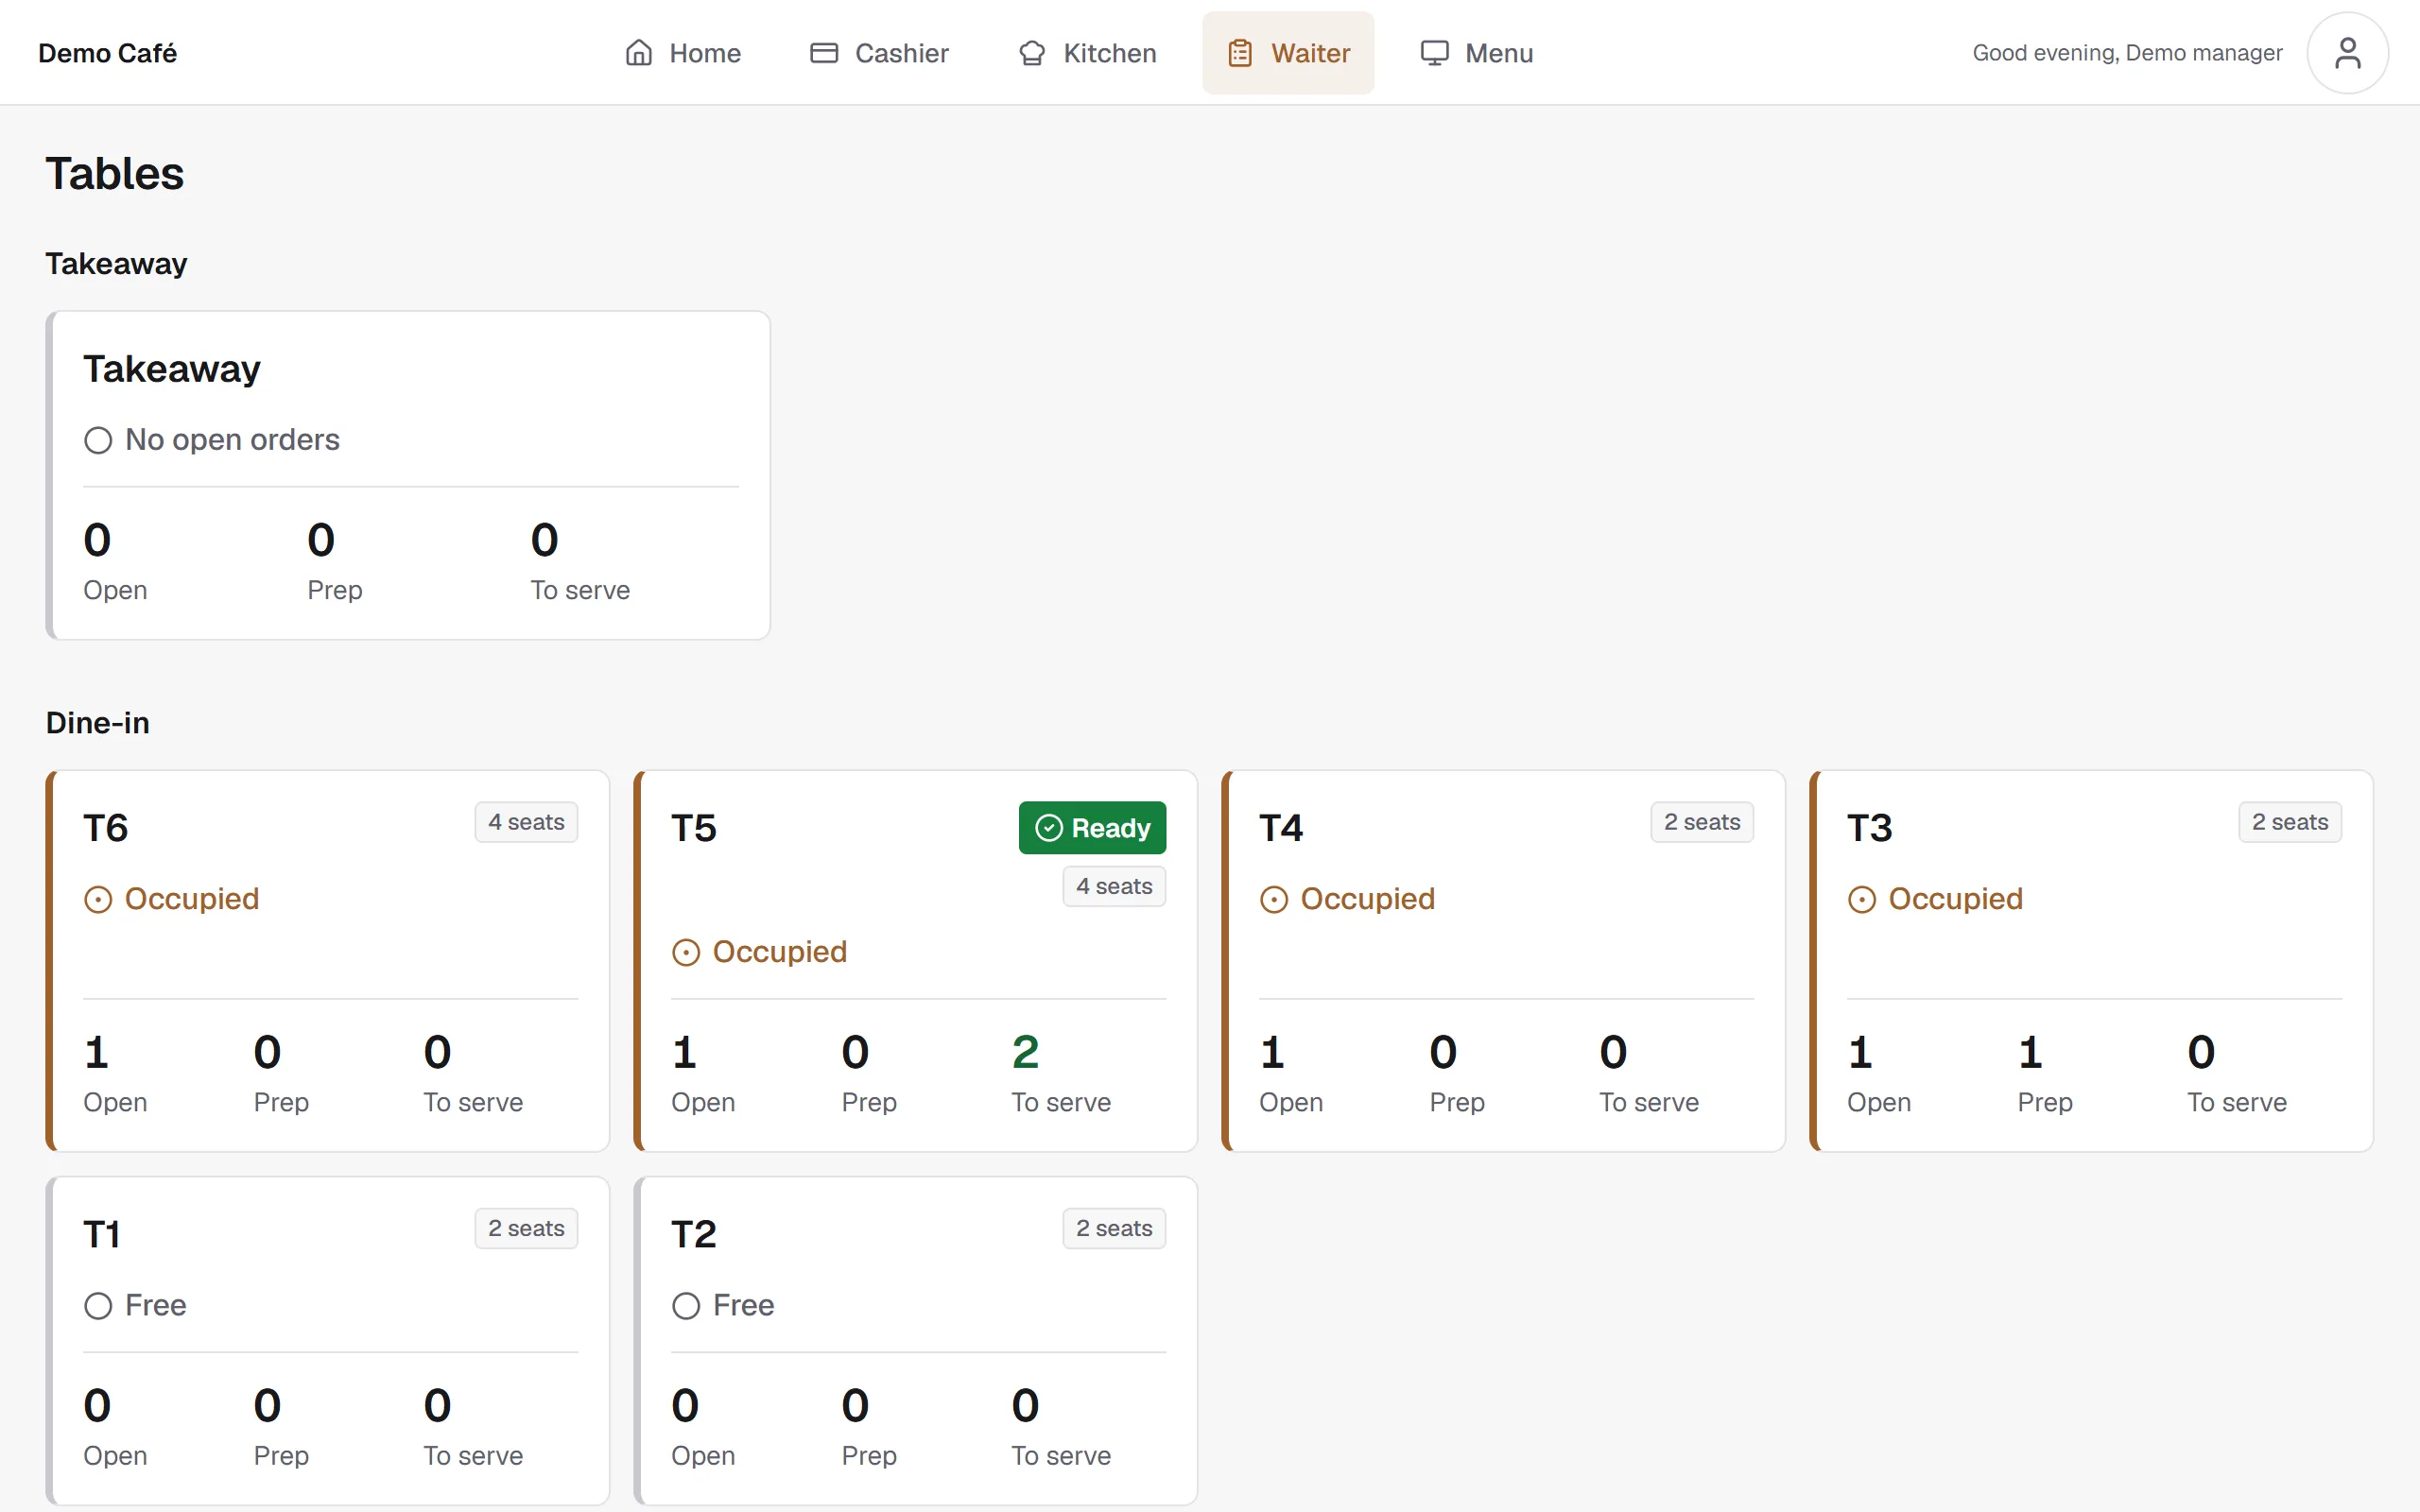Switch to the Cashier tab
Screen dimensions: 2420x1512
(879, 53)
